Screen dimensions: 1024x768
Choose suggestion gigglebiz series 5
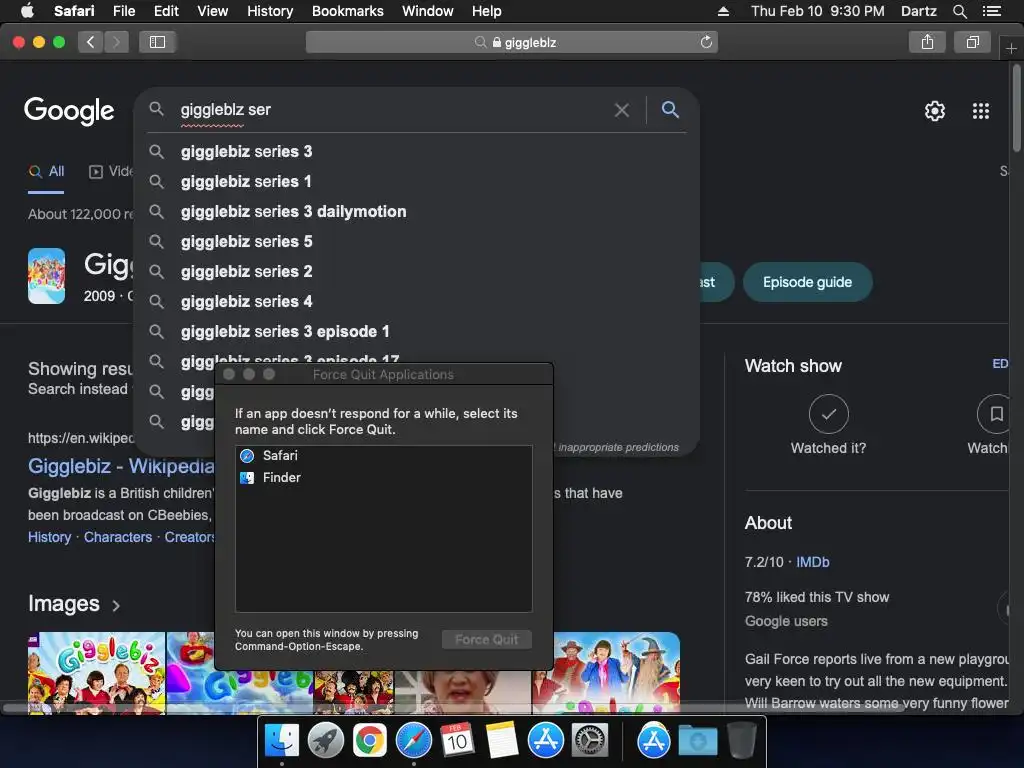point(417,242)
